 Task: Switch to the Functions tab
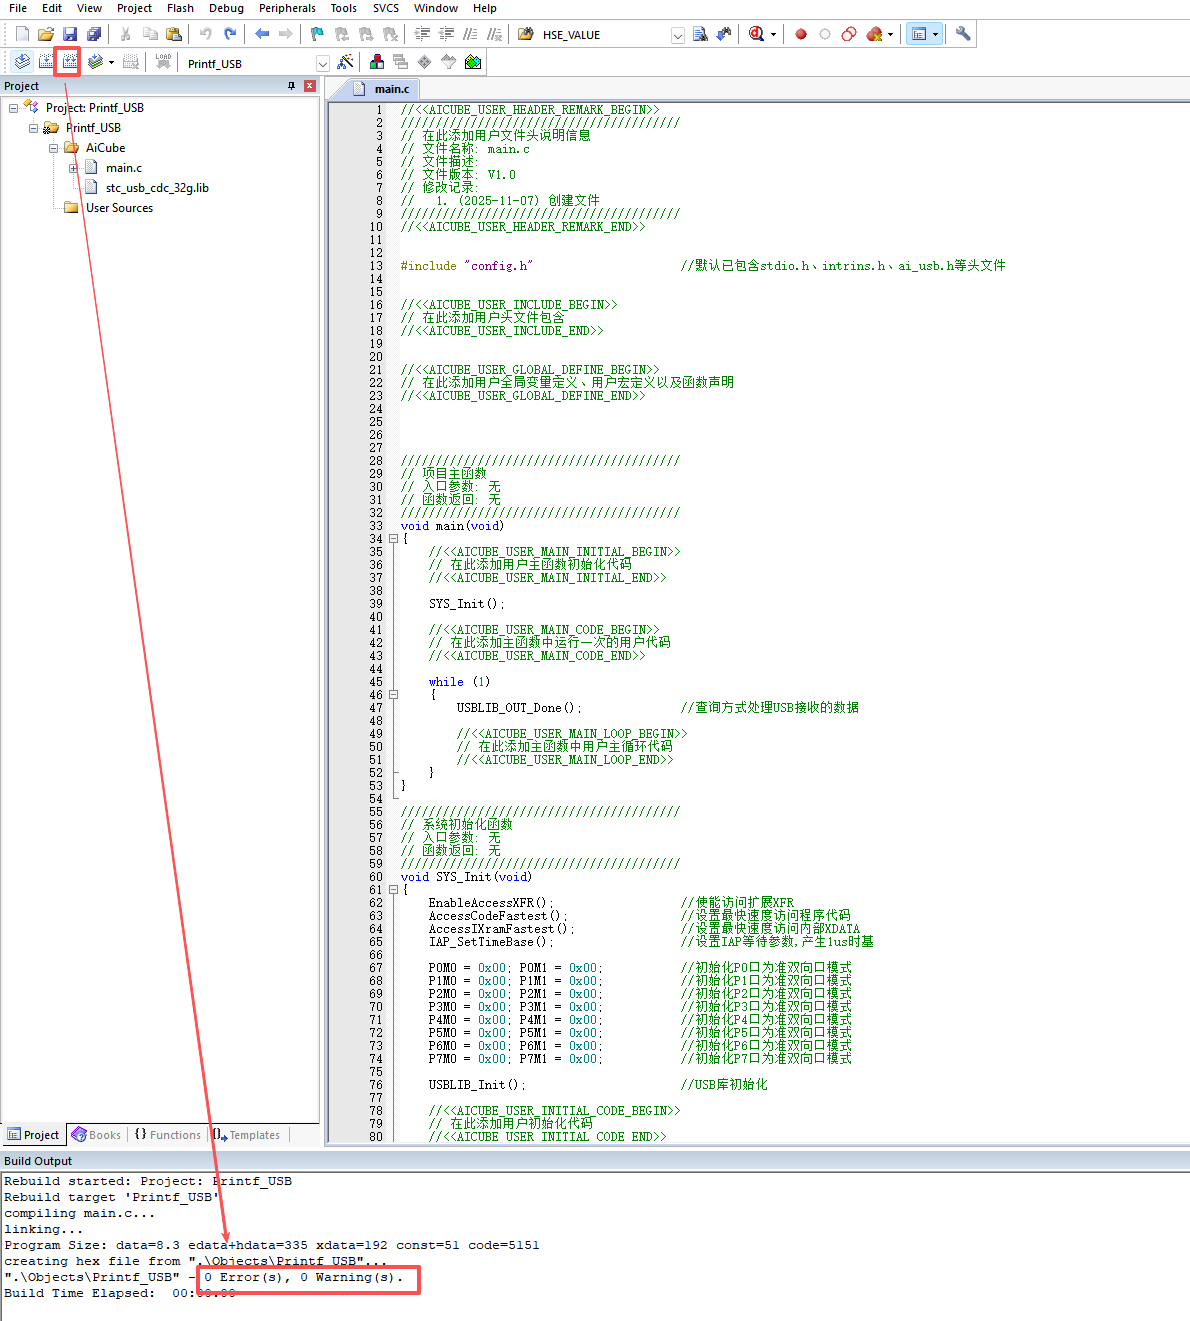click(167, 1135)
